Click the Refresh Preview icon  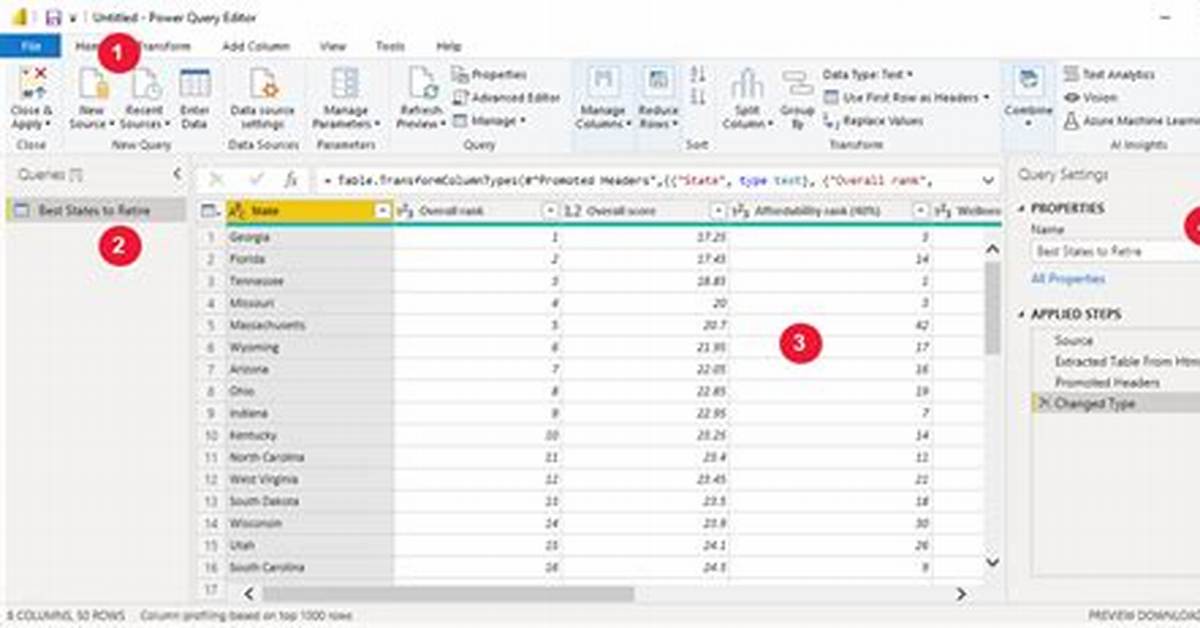(422, 83)
